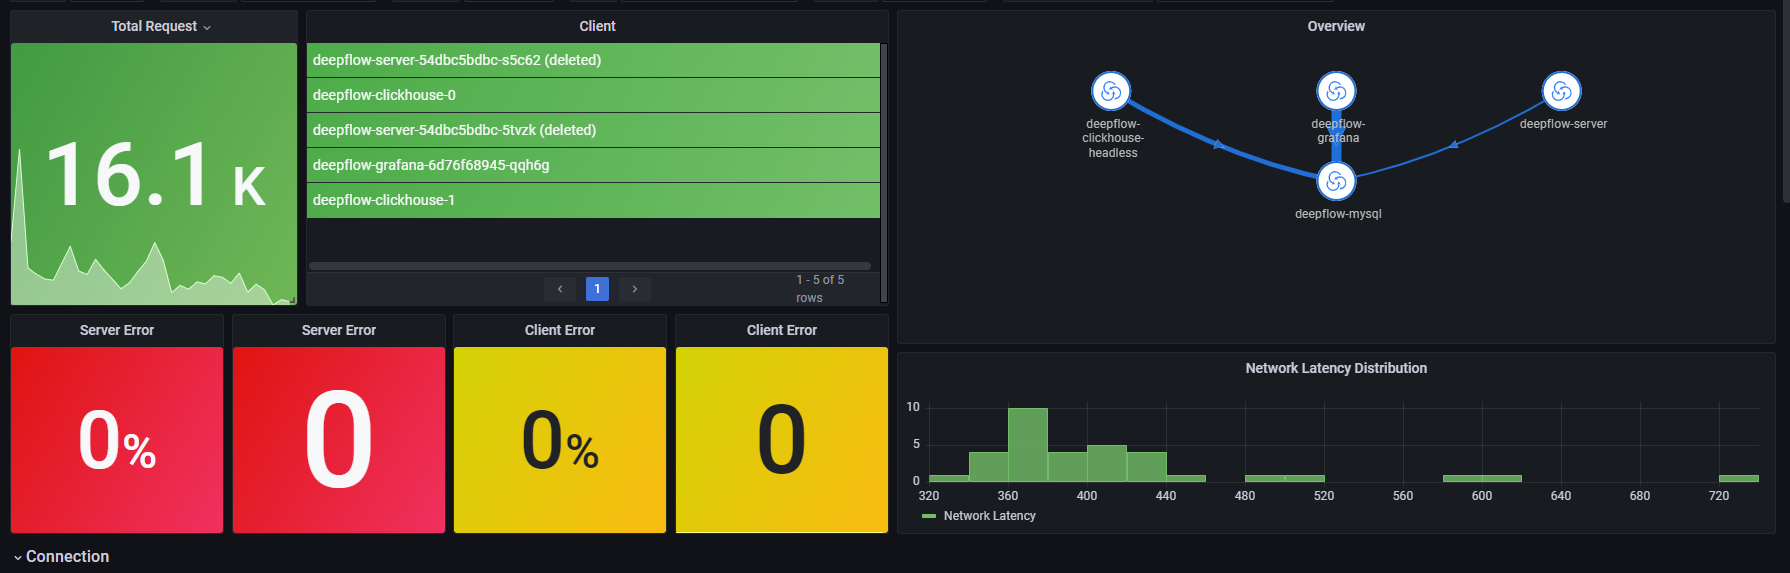Viewport: 1790px width, 573px height.
Task: Open the Client panel title menu
Action: tap(597, 26)
